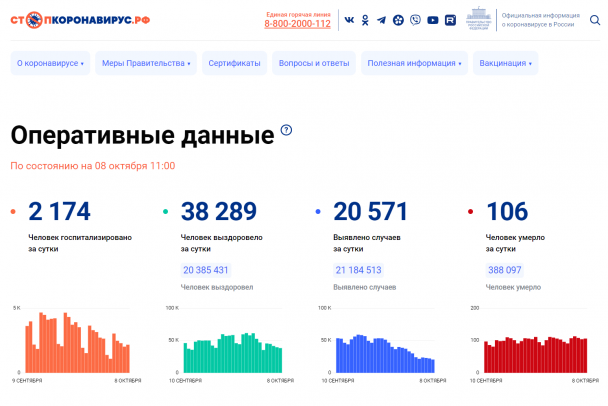Open the 'Вопросы и ответы' menu item
608x406 pixels.
coord(314,64)
